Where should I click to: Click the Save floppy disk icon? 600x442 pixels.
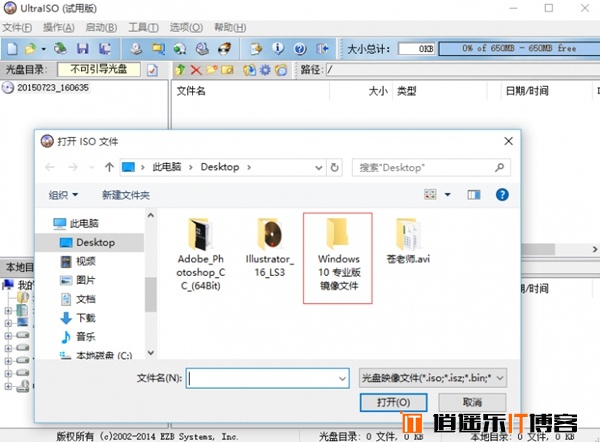[x=83, y=49]
